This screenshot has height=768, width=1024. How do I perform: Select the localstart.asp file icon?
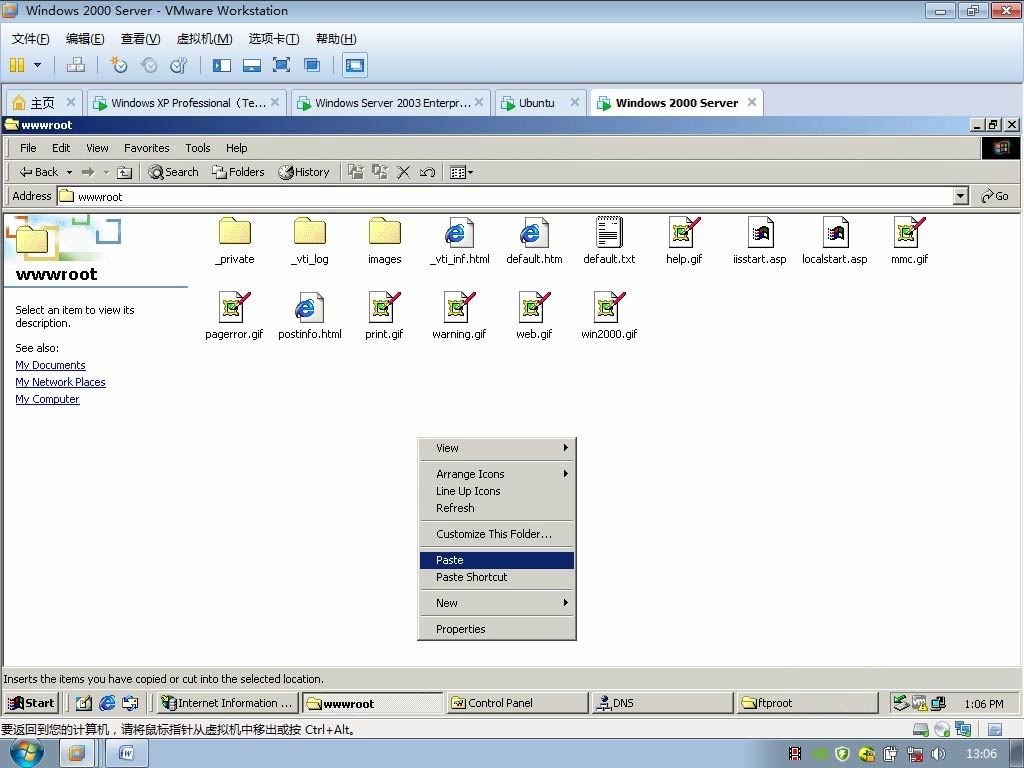tap(835, 232)
